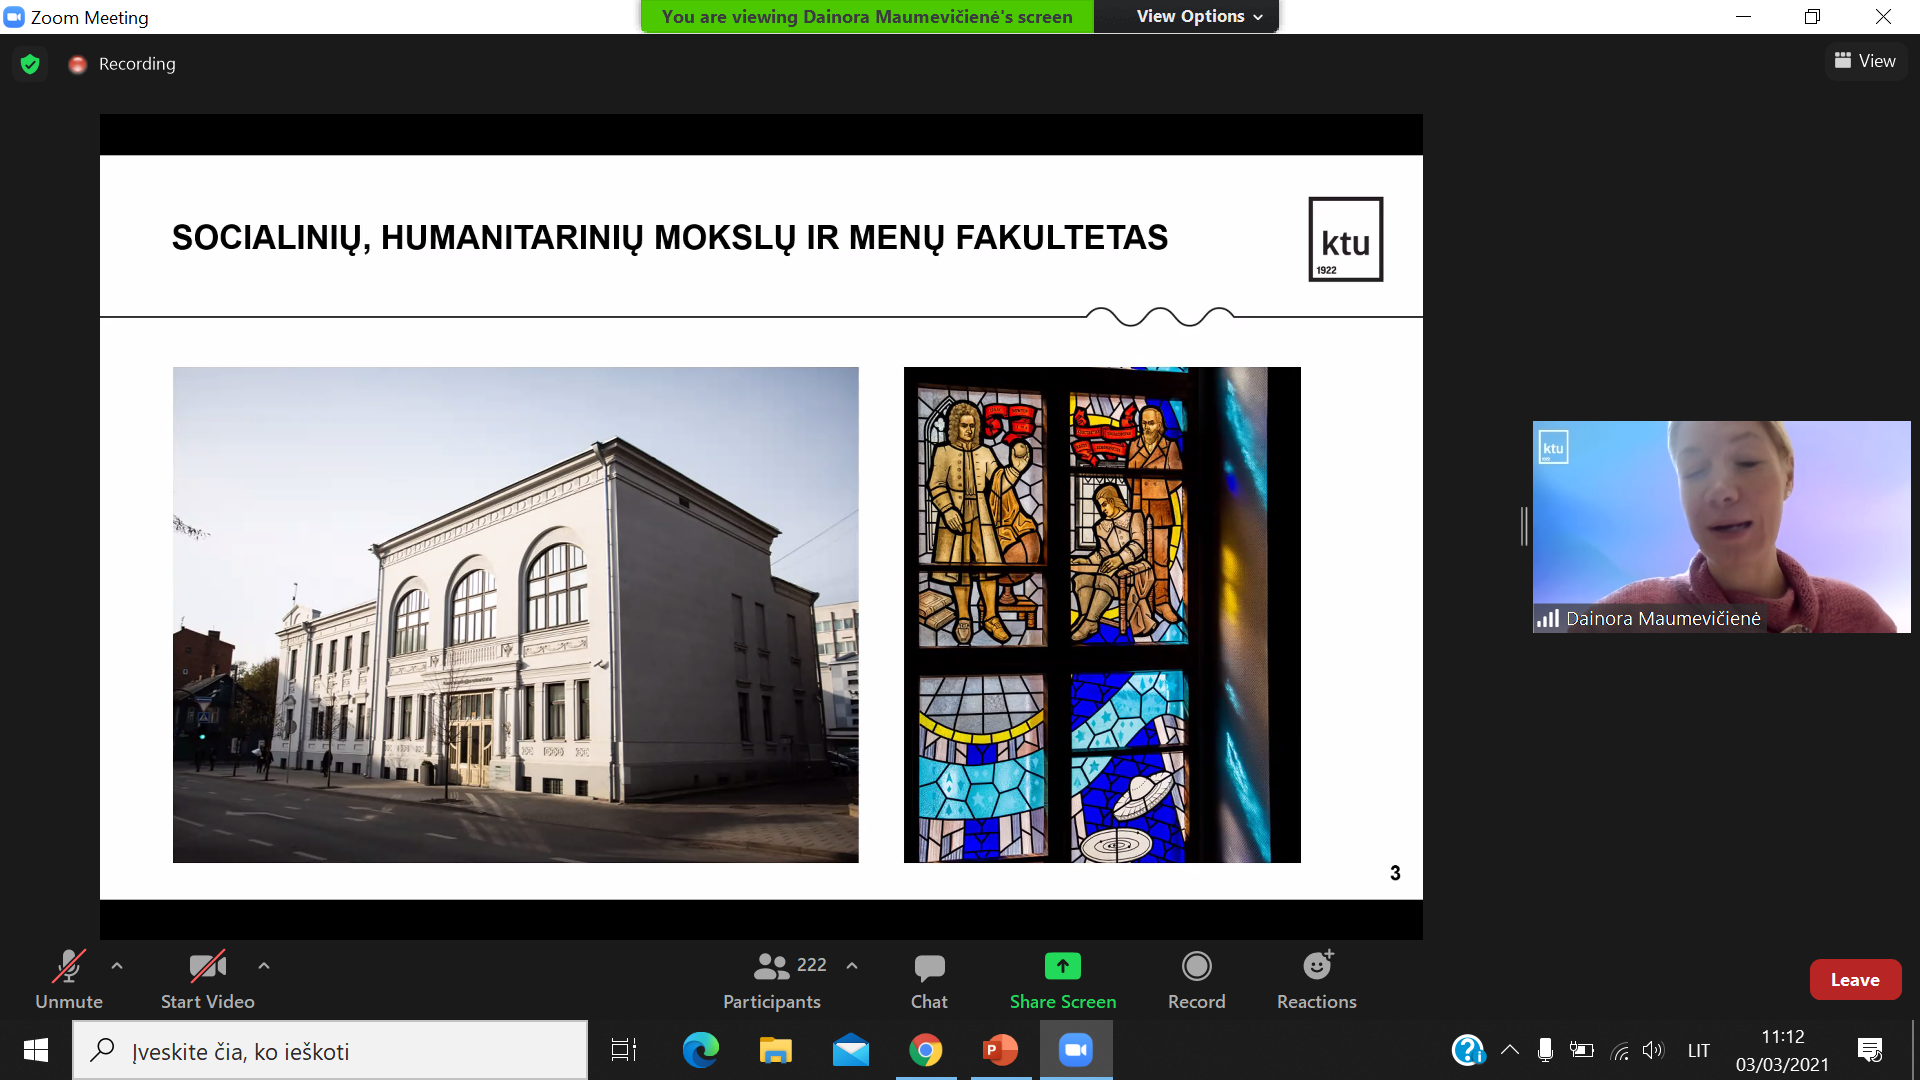Open the Reactions emoji menu
Viewport: 1920px width, 1080px height.
[1317, 980]
